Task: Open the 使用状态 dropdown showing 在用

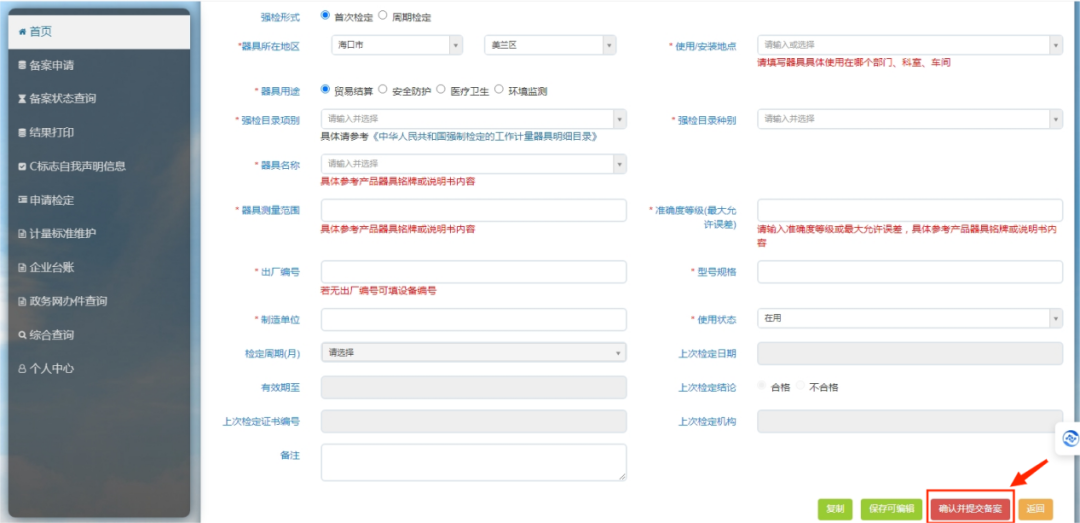Action: pyautogui.click(x=910, y=318)
